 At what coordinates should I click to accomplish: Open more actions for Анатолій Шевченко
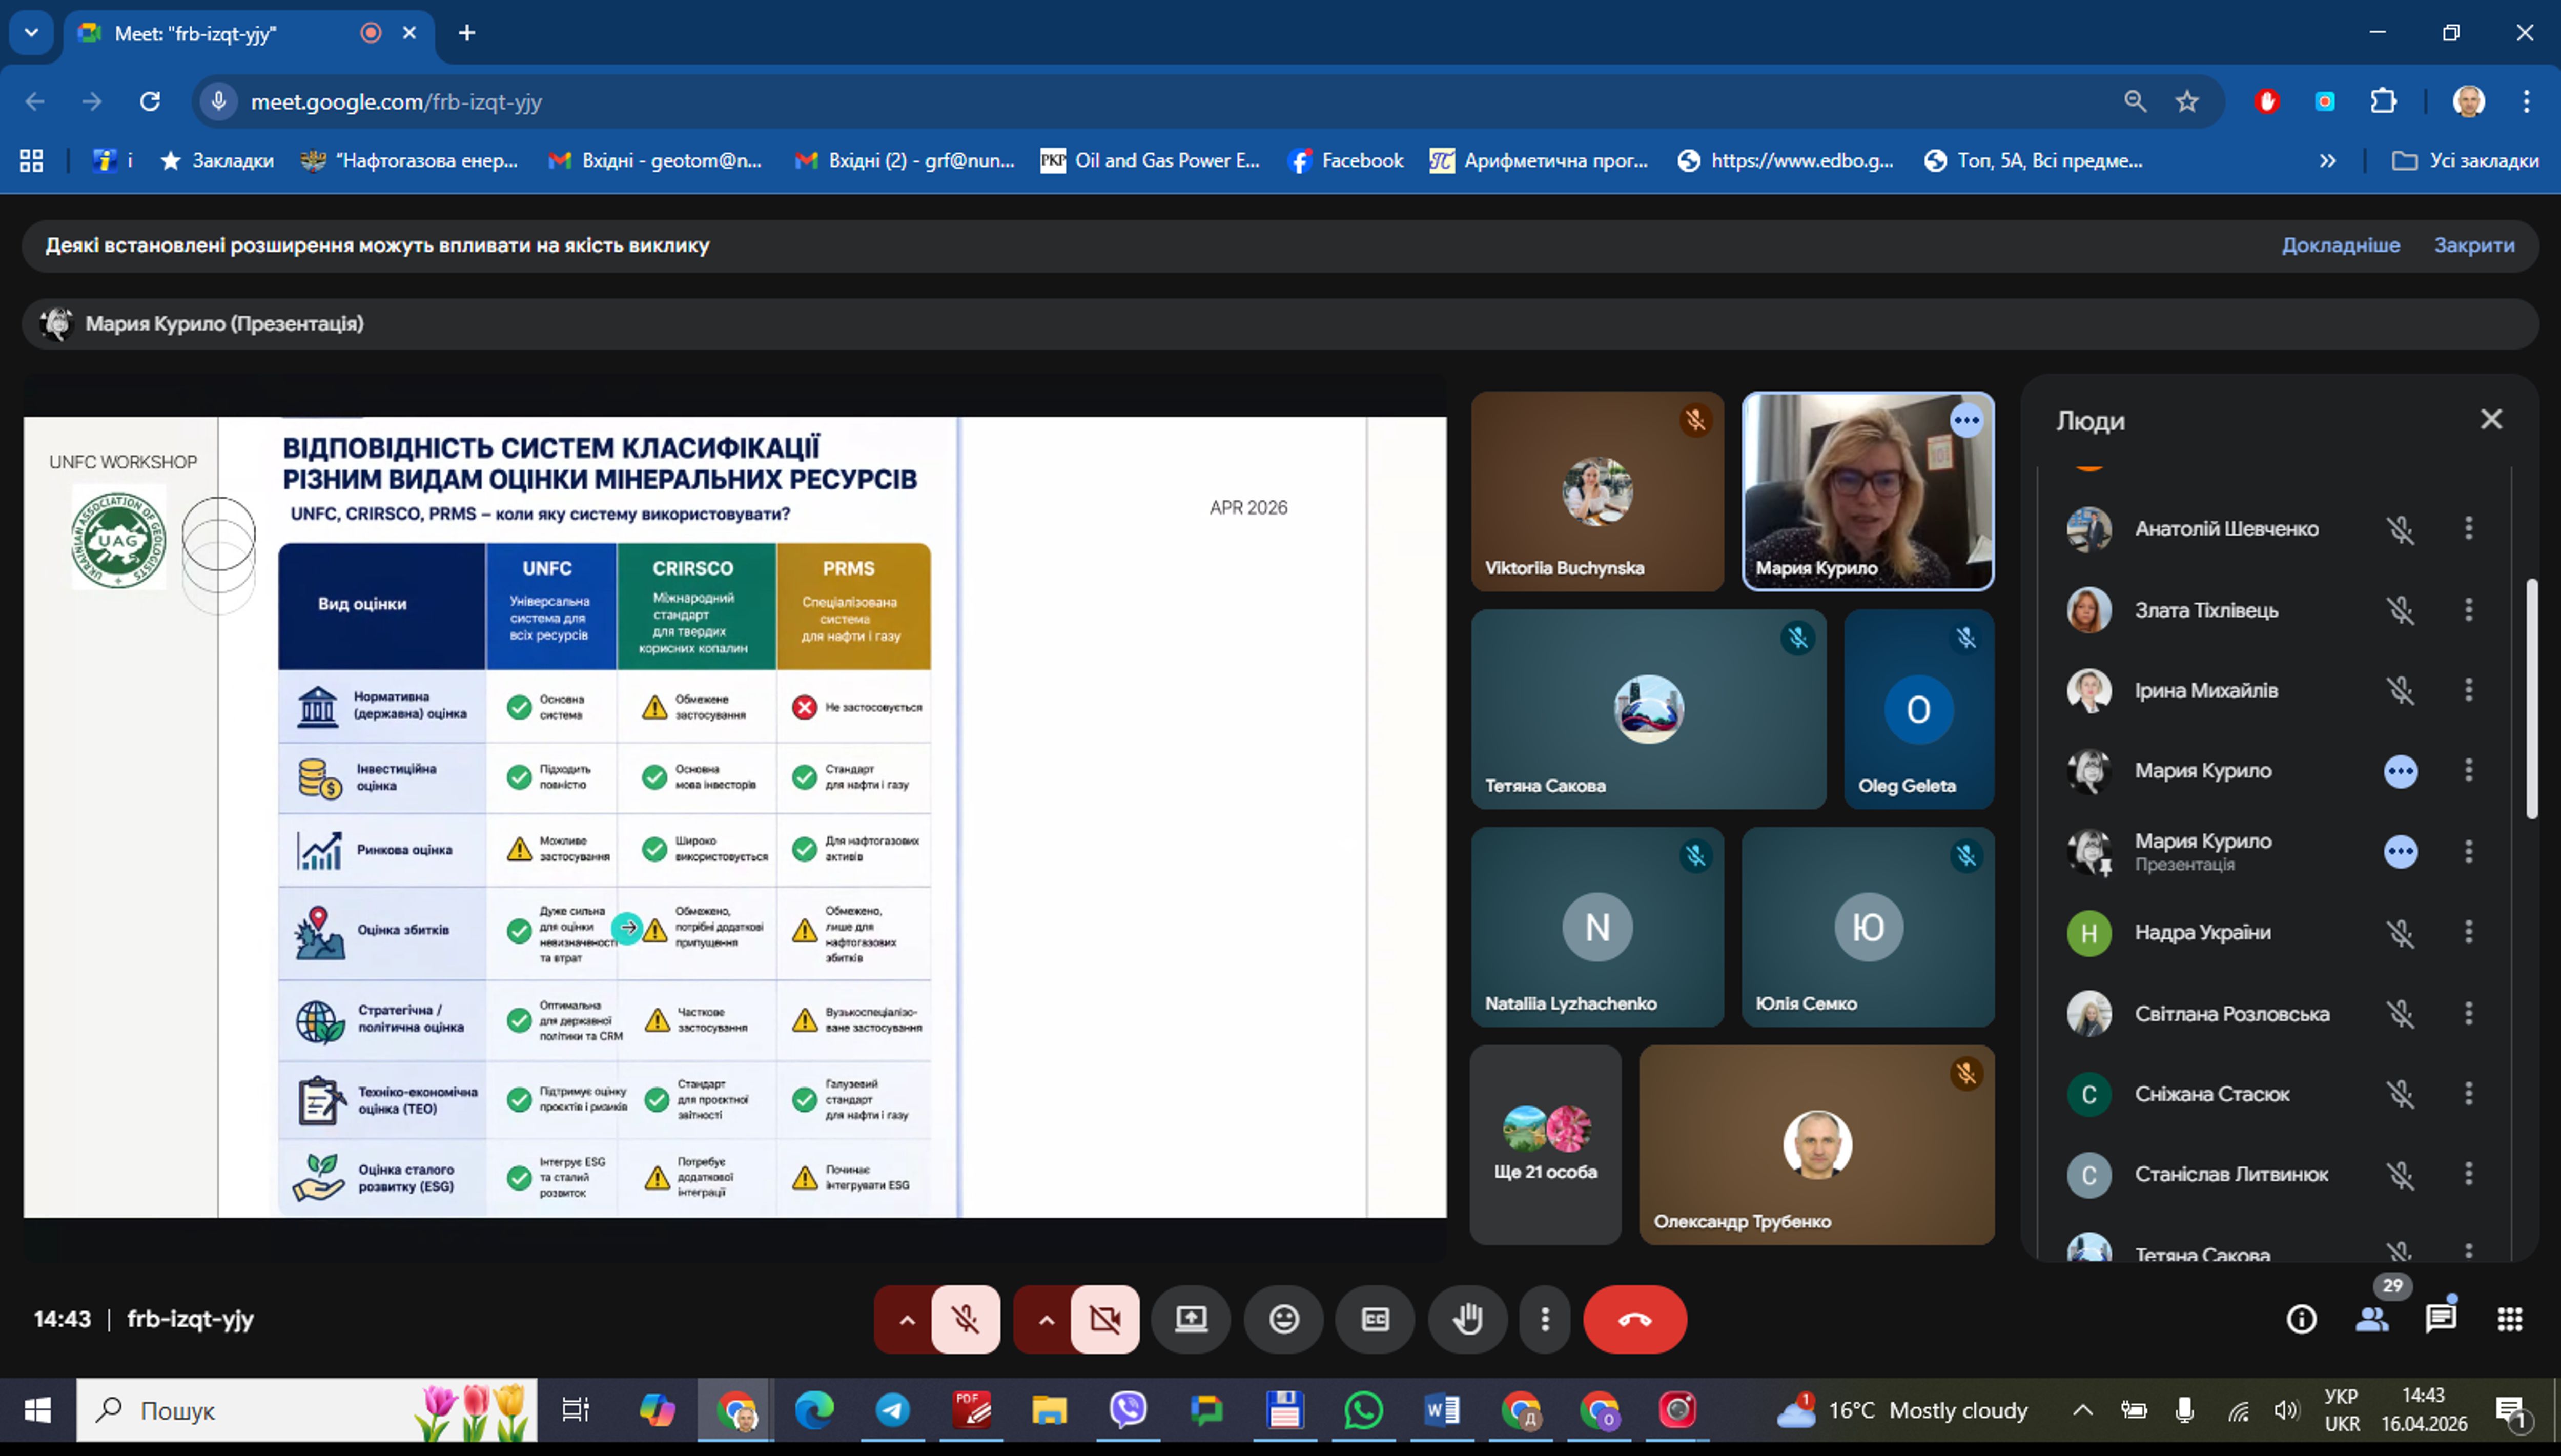tap(2469, 528)
